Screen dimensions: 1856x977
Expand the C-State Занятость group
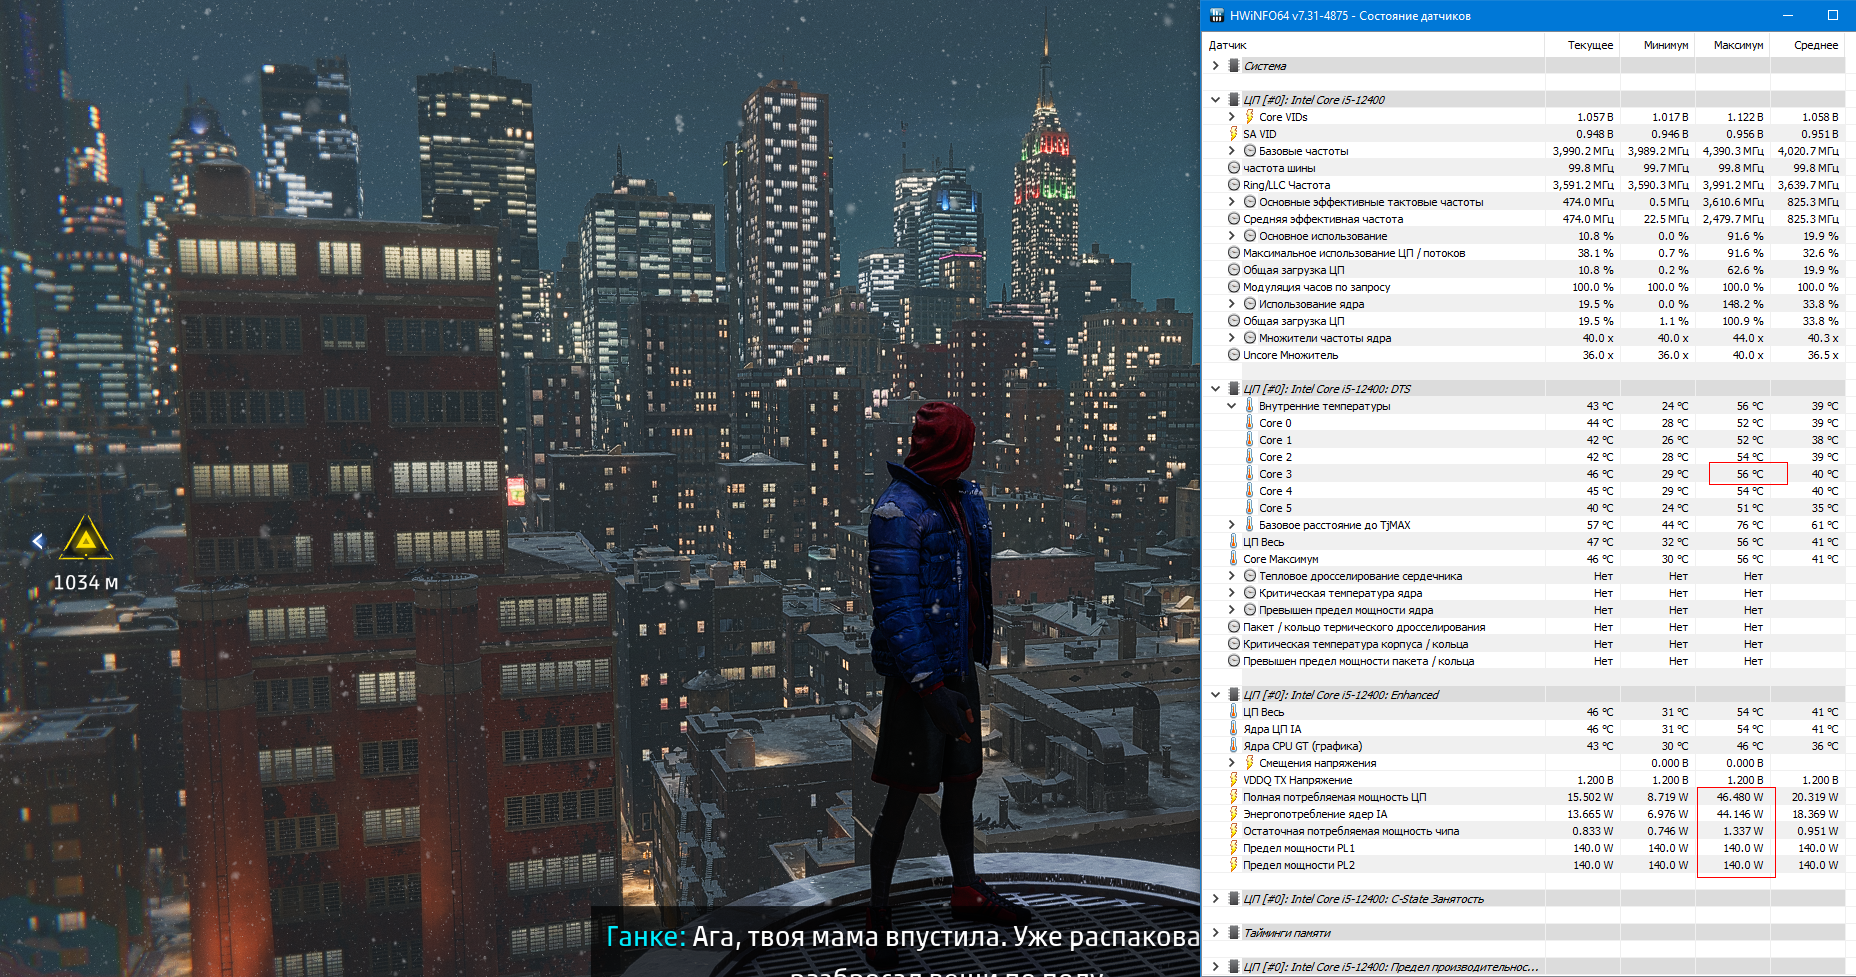pos(1216,899)
